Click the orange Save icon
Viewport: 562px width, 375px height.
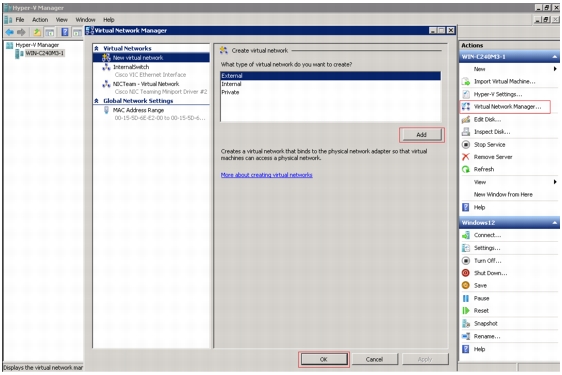click(x=466, y=285)
